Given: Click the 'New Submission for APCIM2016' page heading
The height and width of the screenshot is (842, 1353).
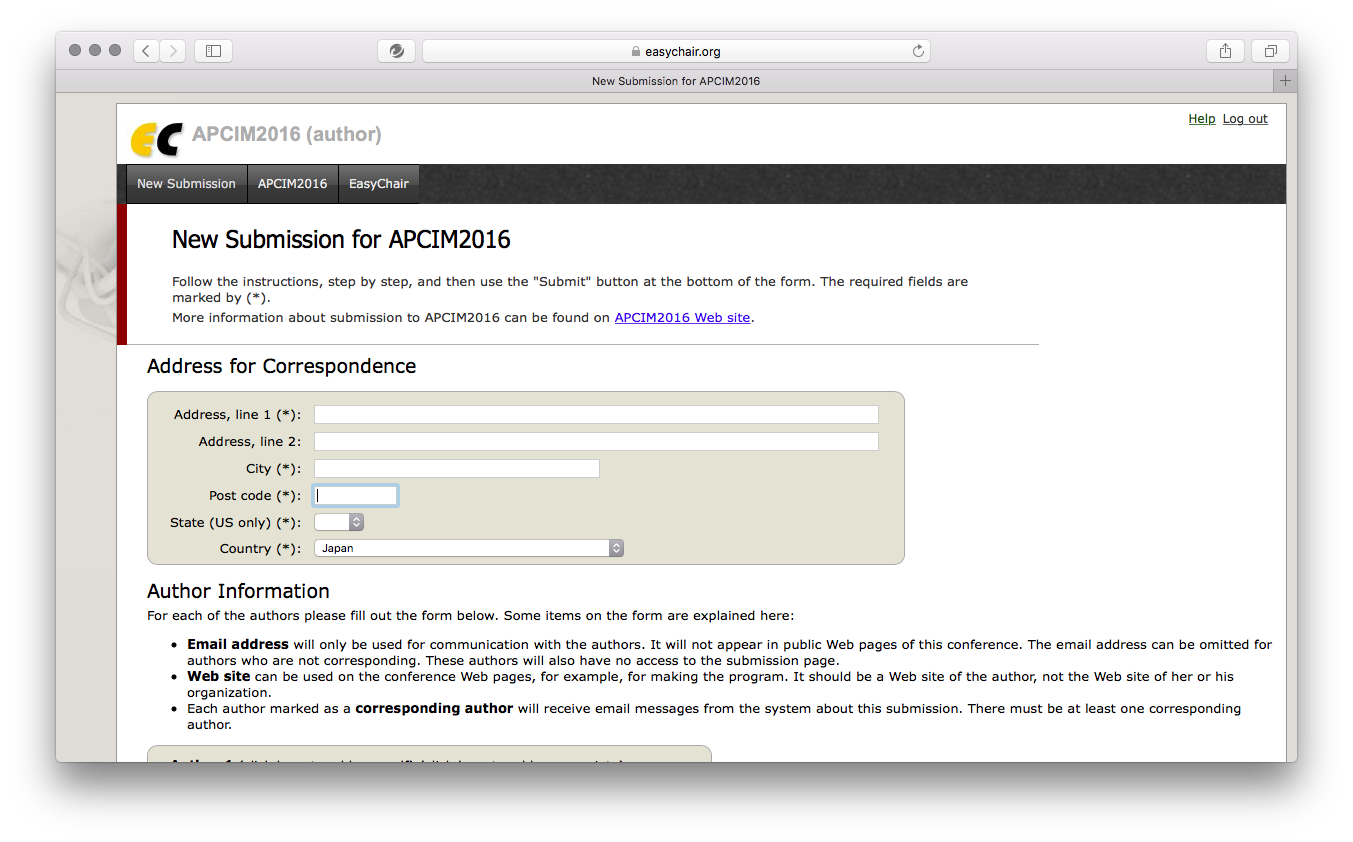Looking at the screenshot, I should click(341, 240).
